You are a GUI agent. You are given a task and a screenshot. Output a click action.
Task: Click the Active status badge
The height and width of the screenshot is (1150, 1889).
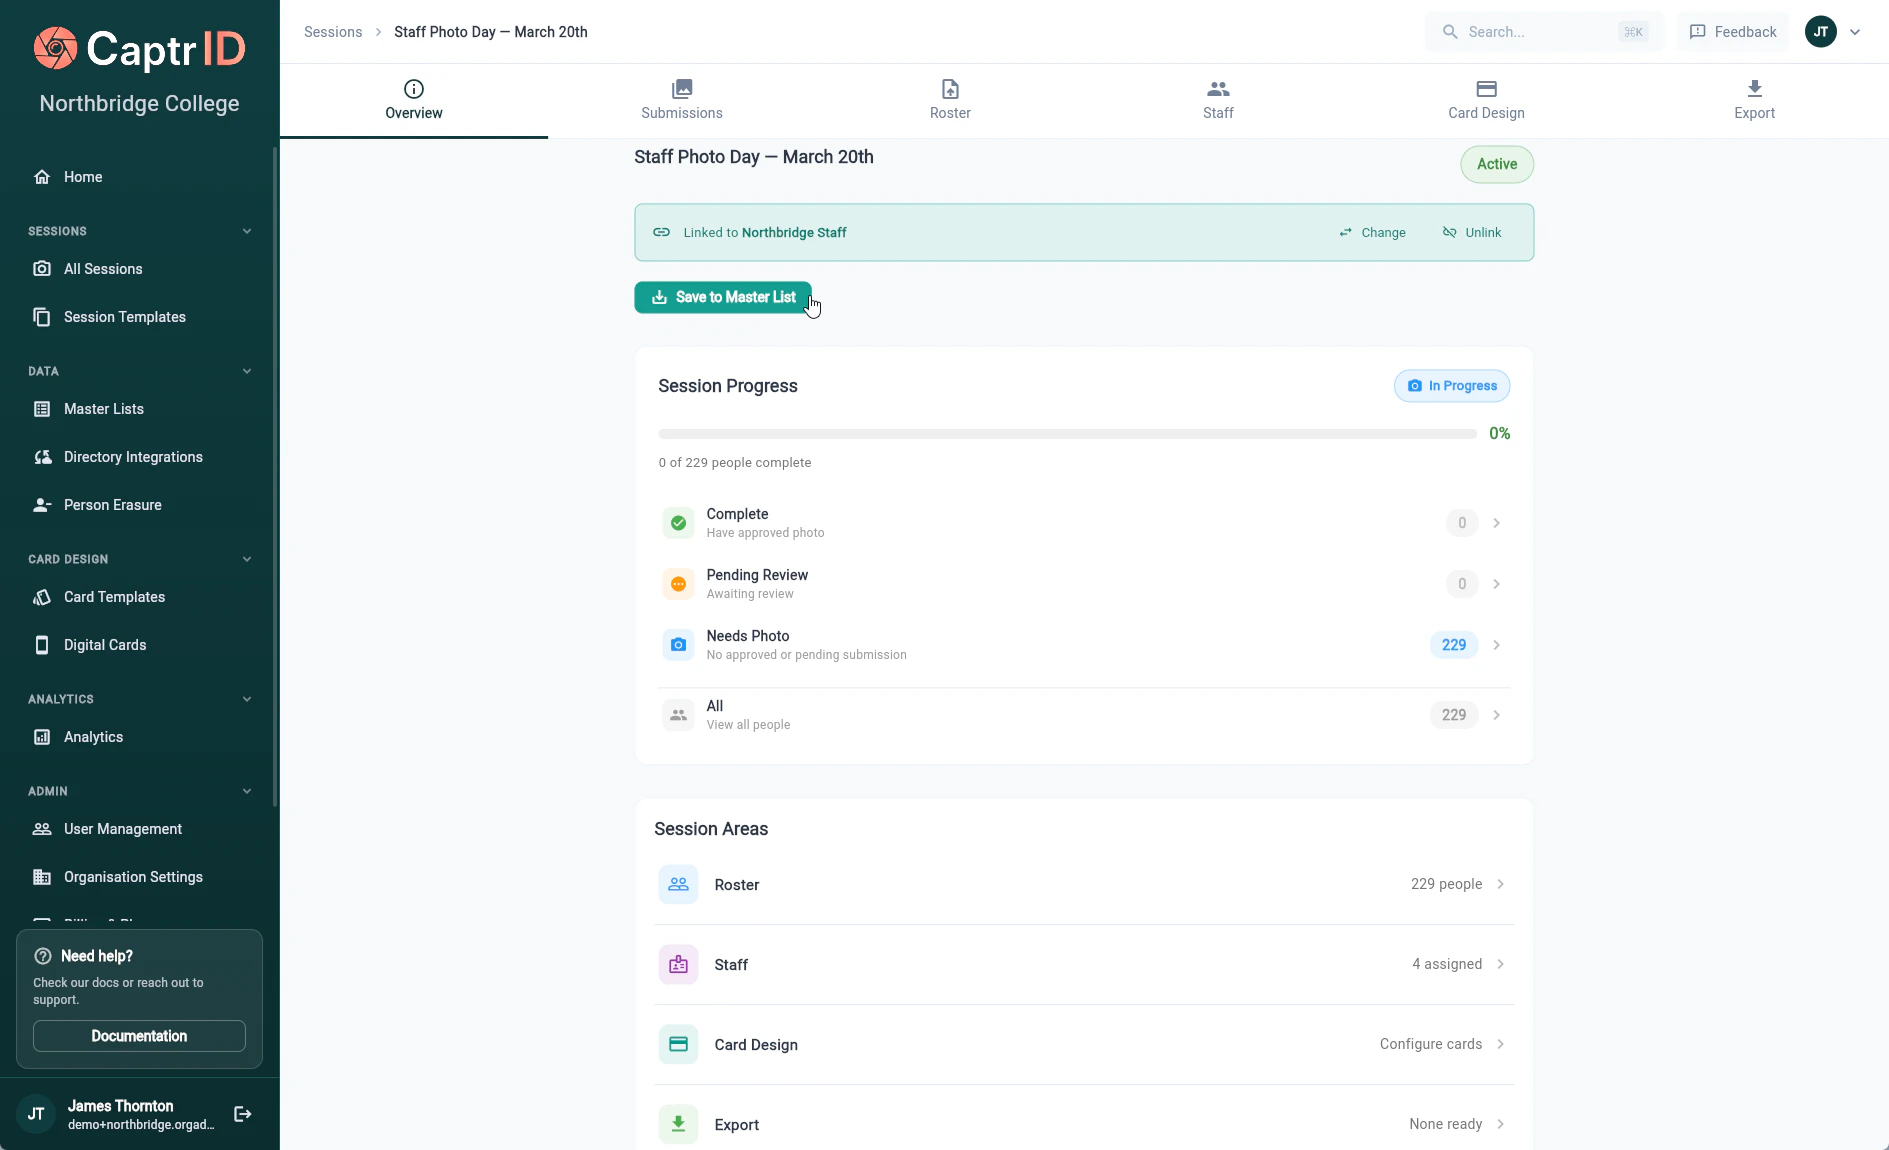point(1497,164)
